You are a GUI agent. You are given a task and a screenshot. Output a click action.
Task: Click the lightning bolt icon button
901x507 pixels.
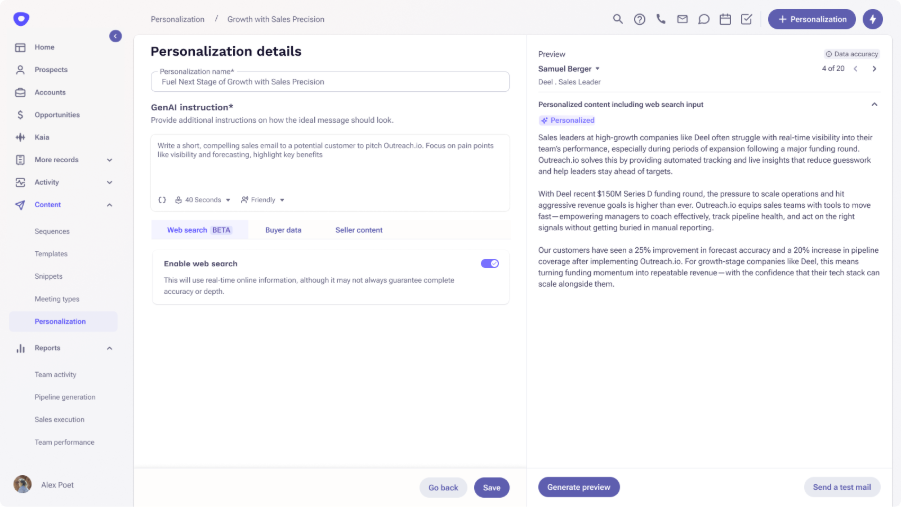click(872, 19)
